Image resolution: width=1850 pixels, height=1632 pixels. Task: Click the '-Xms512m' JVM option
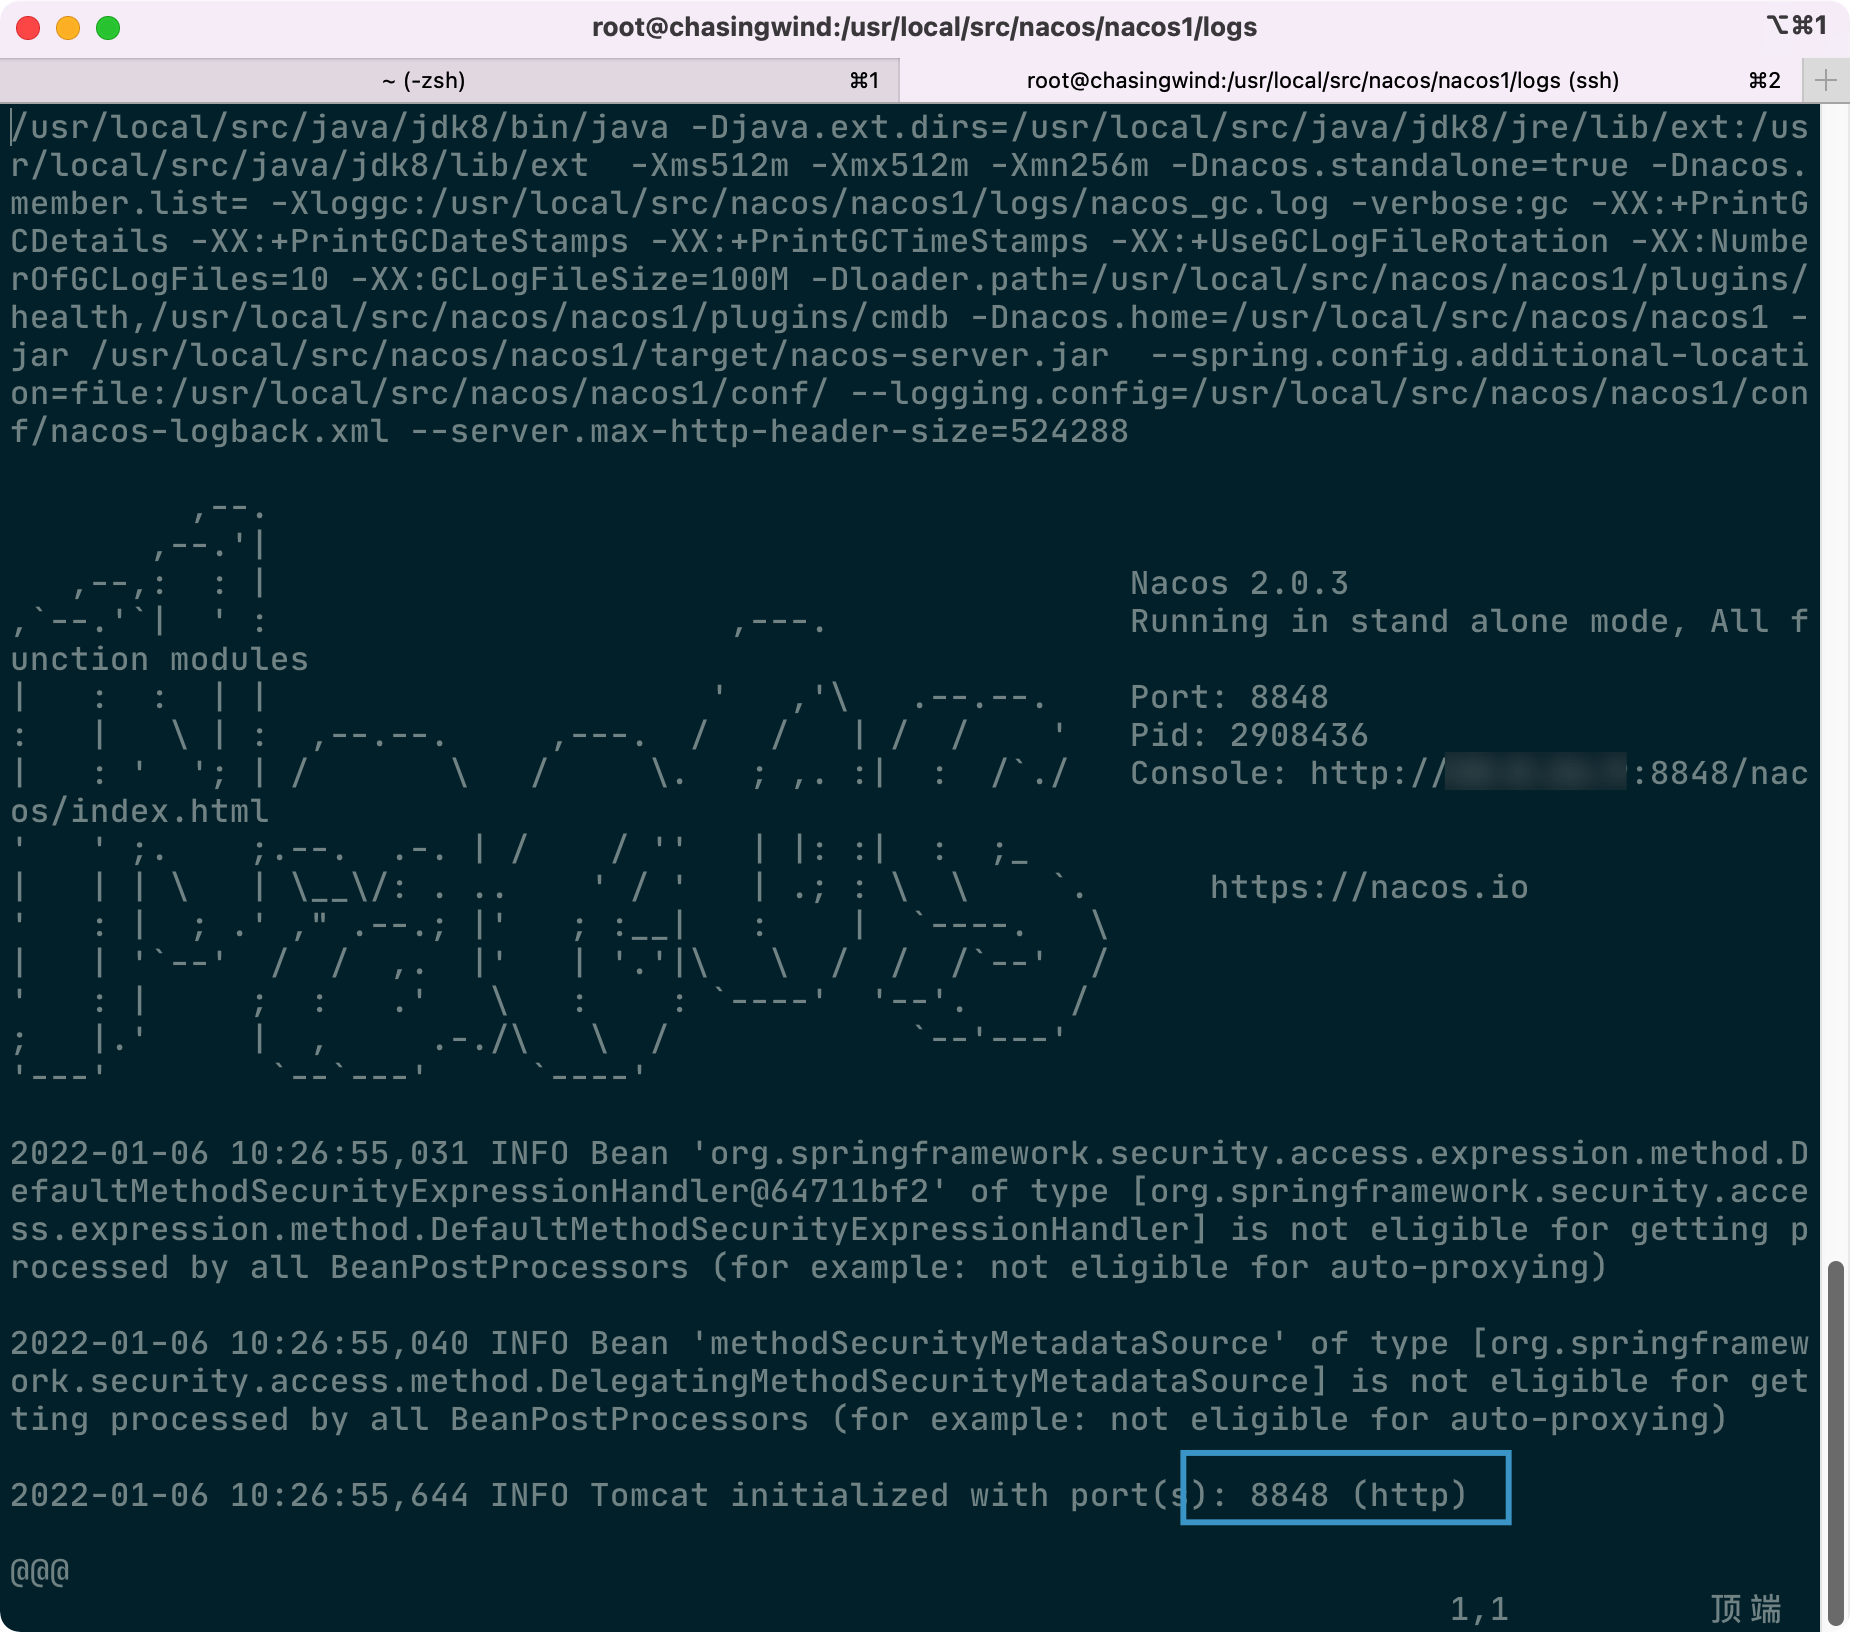709,165
